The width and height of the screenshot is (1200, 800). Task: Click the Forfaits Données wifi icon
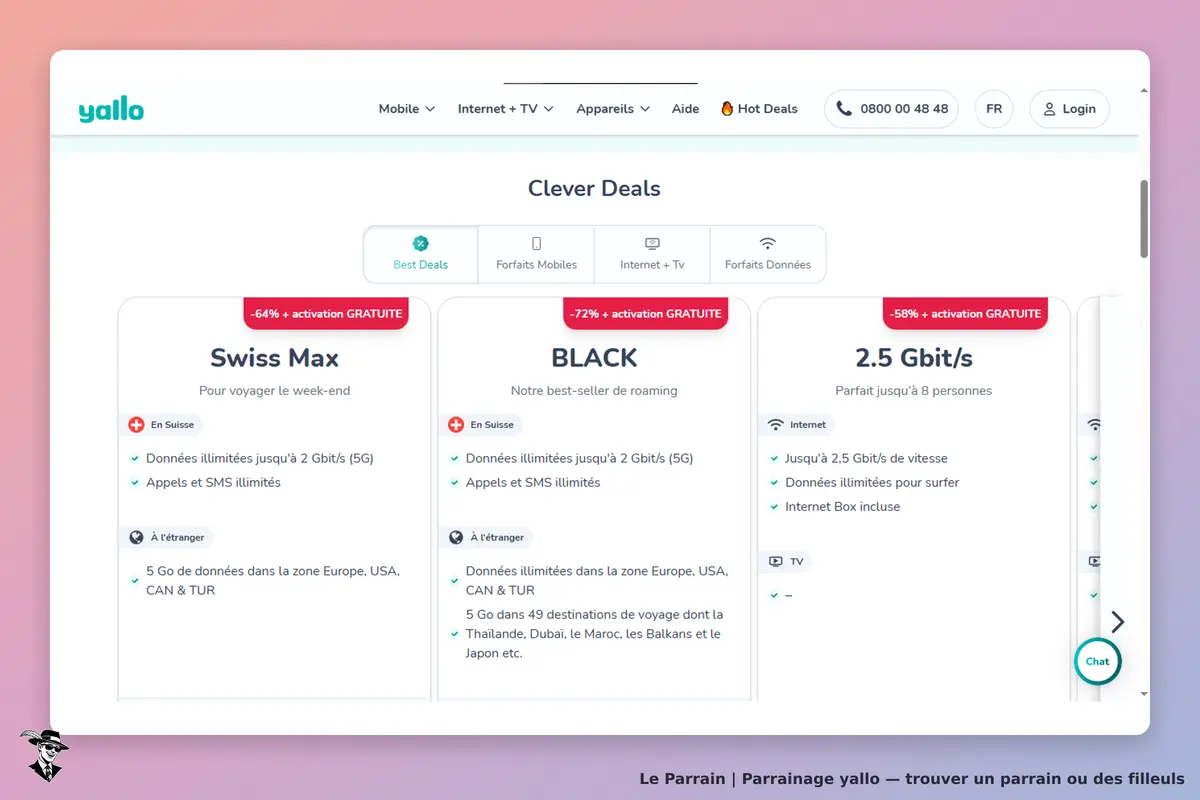click(x=767, y=243)
